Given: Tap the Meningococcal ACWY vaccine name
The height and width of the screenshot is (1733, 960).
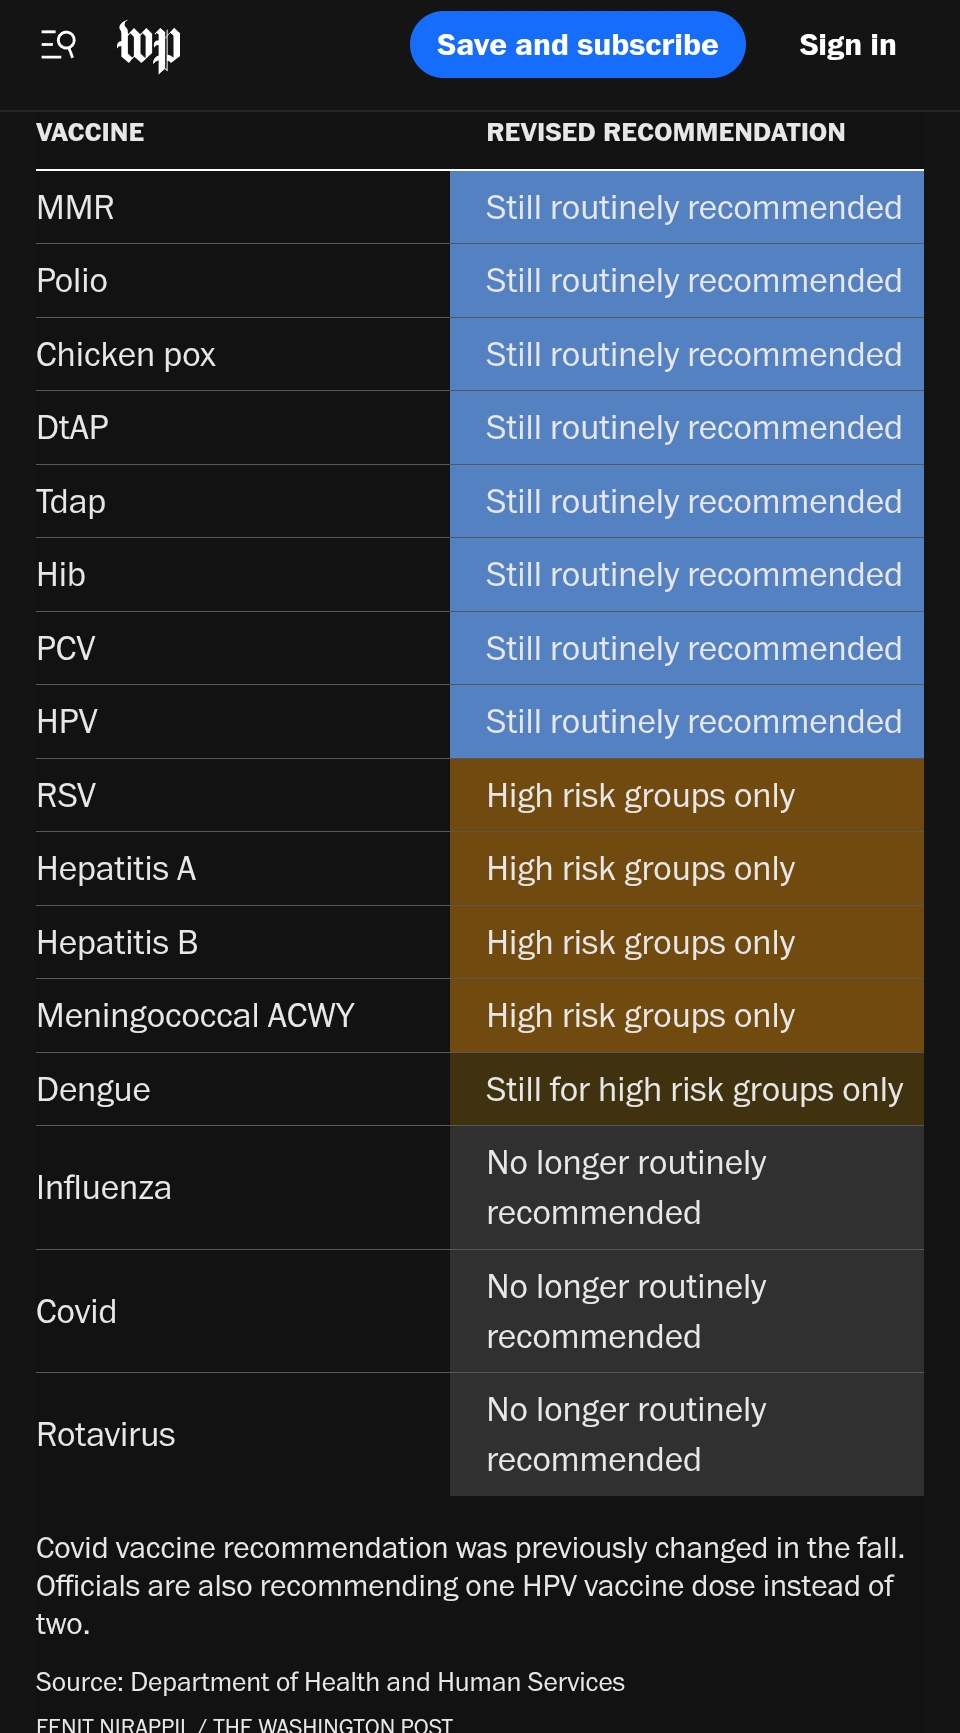Looking at the screenshot, I should (195, 1016).
